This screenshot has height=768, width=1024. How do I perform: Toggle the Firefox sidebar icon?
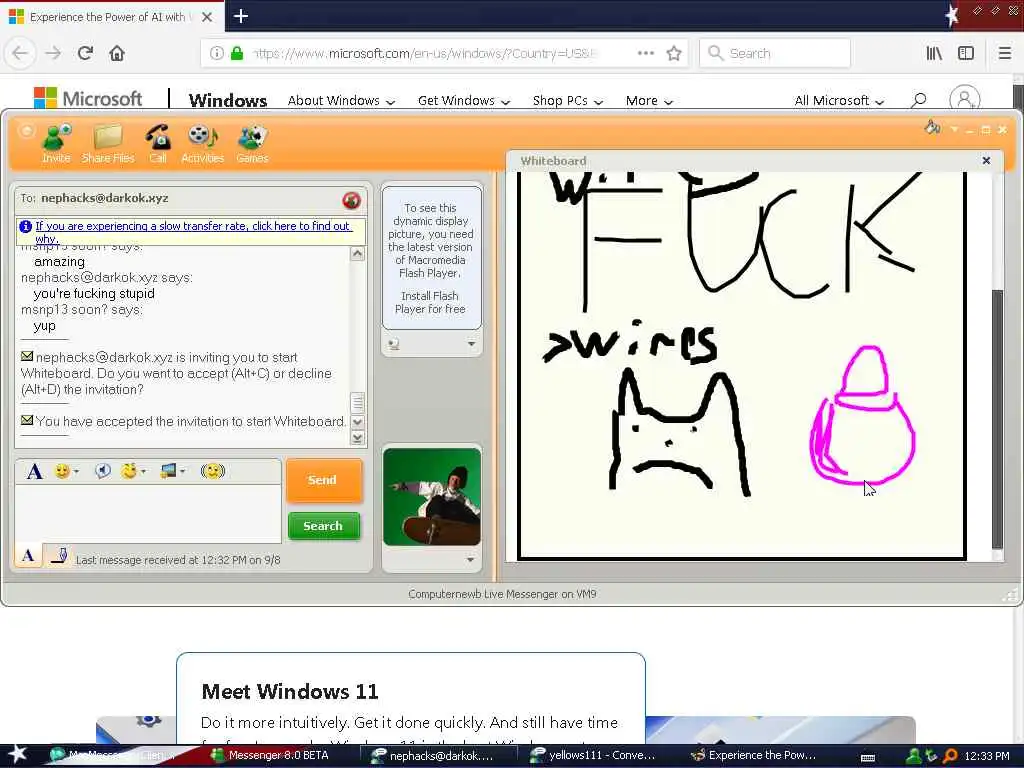966,53
